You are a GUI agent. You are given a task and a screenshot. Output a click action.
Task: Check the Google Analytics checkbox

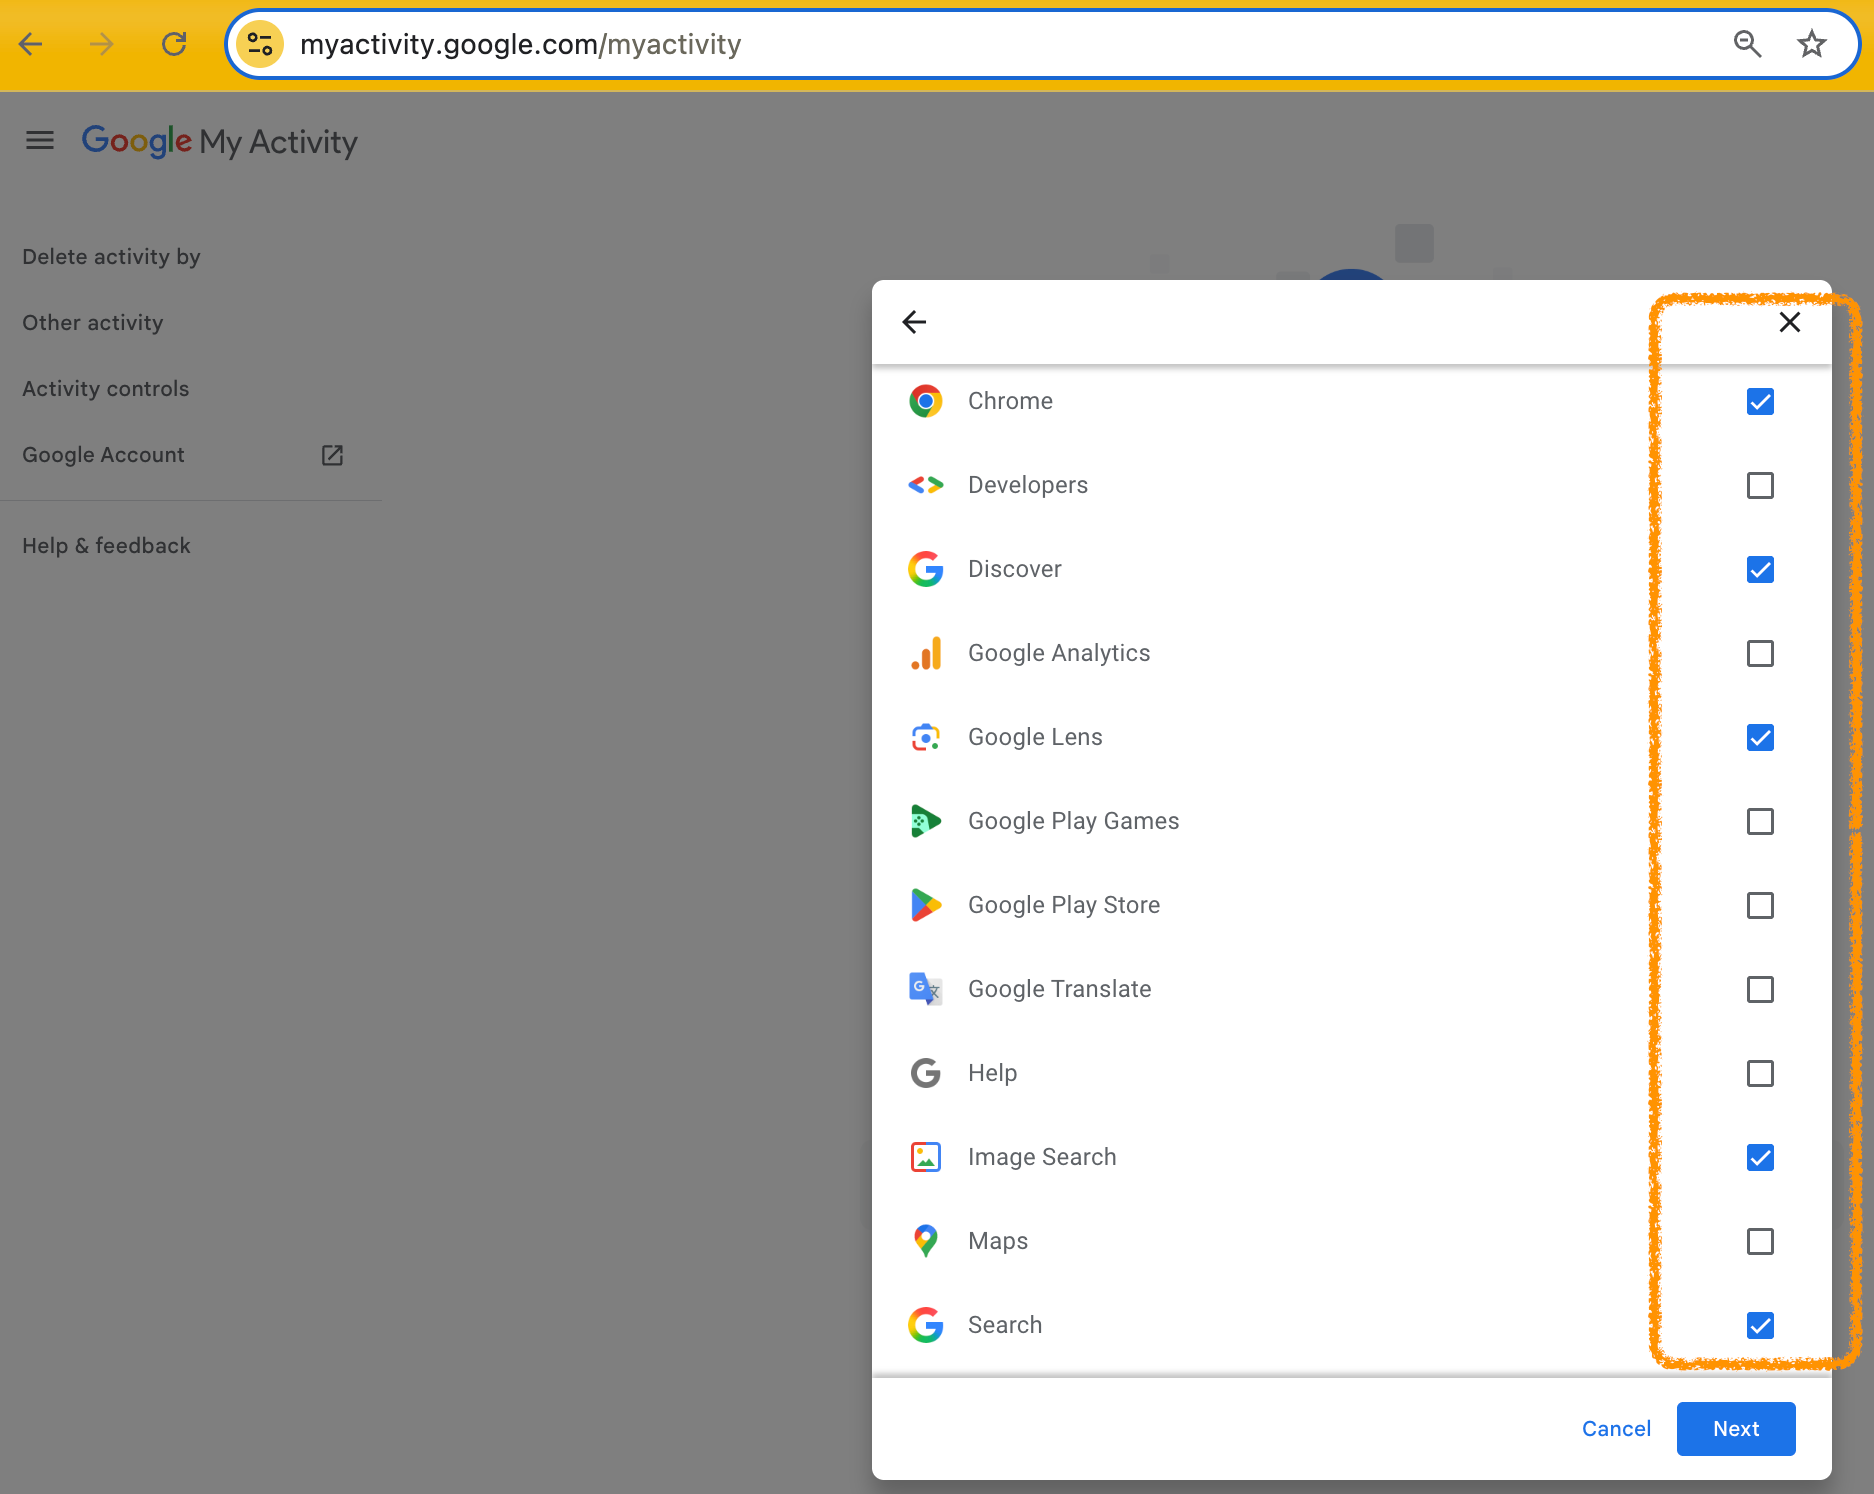click(1760, 653)
